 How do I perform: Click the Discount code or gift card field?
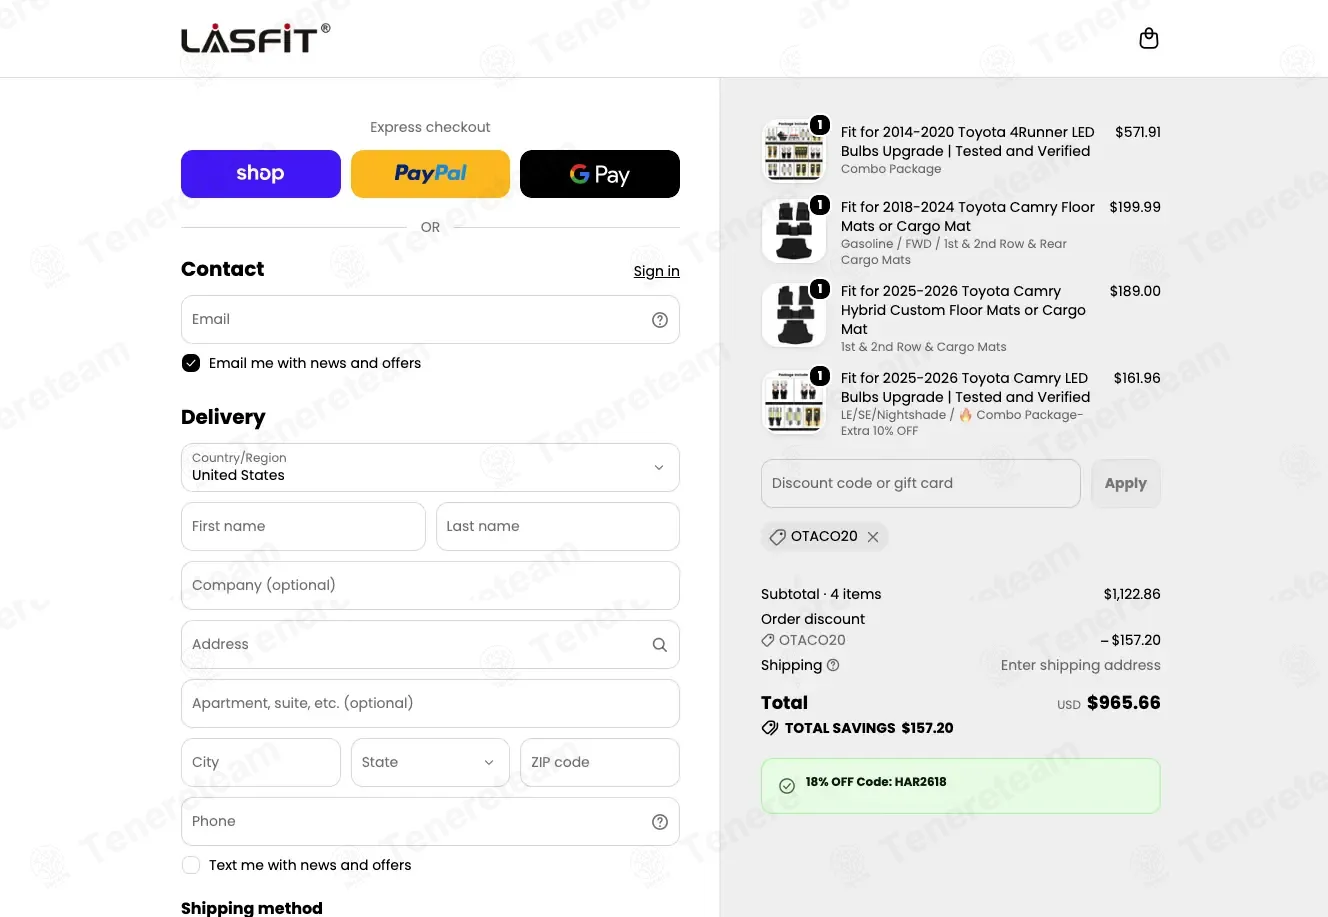pos(921,484)
